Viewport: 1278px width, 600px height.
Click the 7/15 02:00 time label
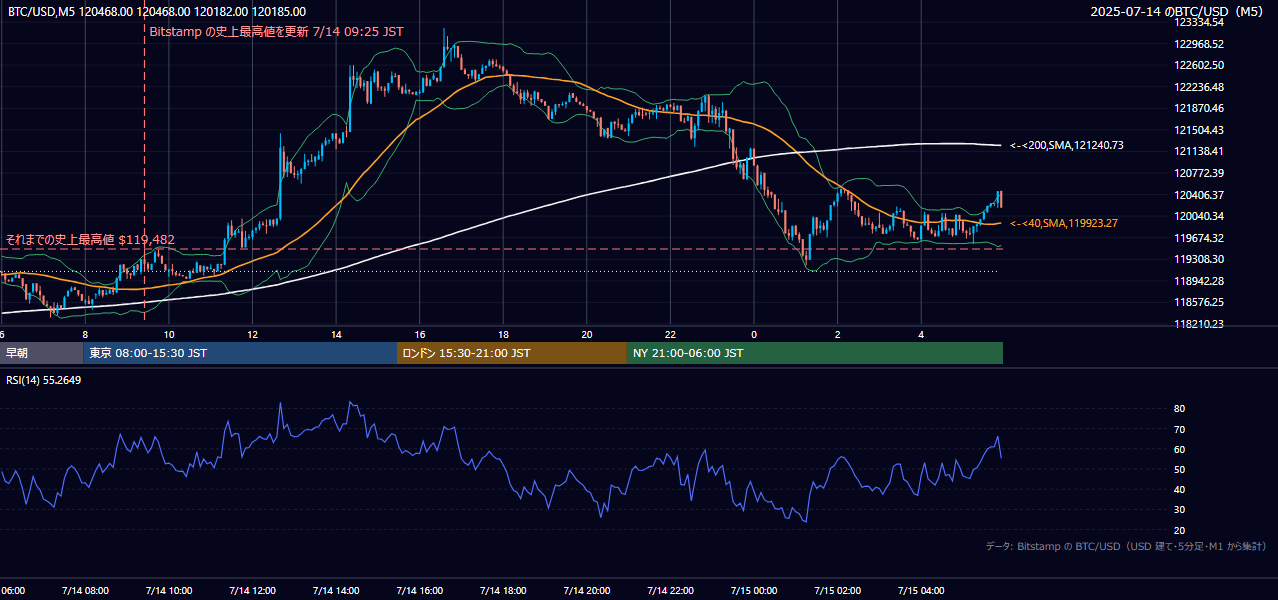coord(838,591)
